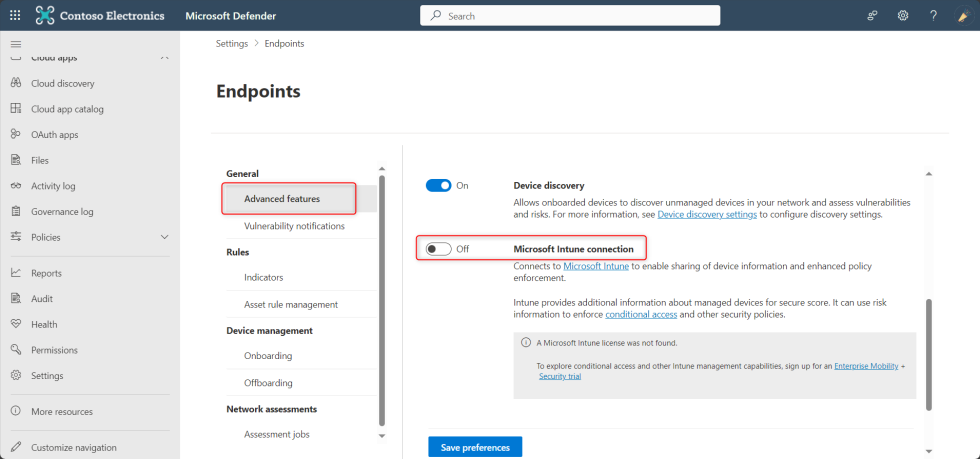Click the Cloud app catalog icon
Screen dimensions: 980x459
17,109
